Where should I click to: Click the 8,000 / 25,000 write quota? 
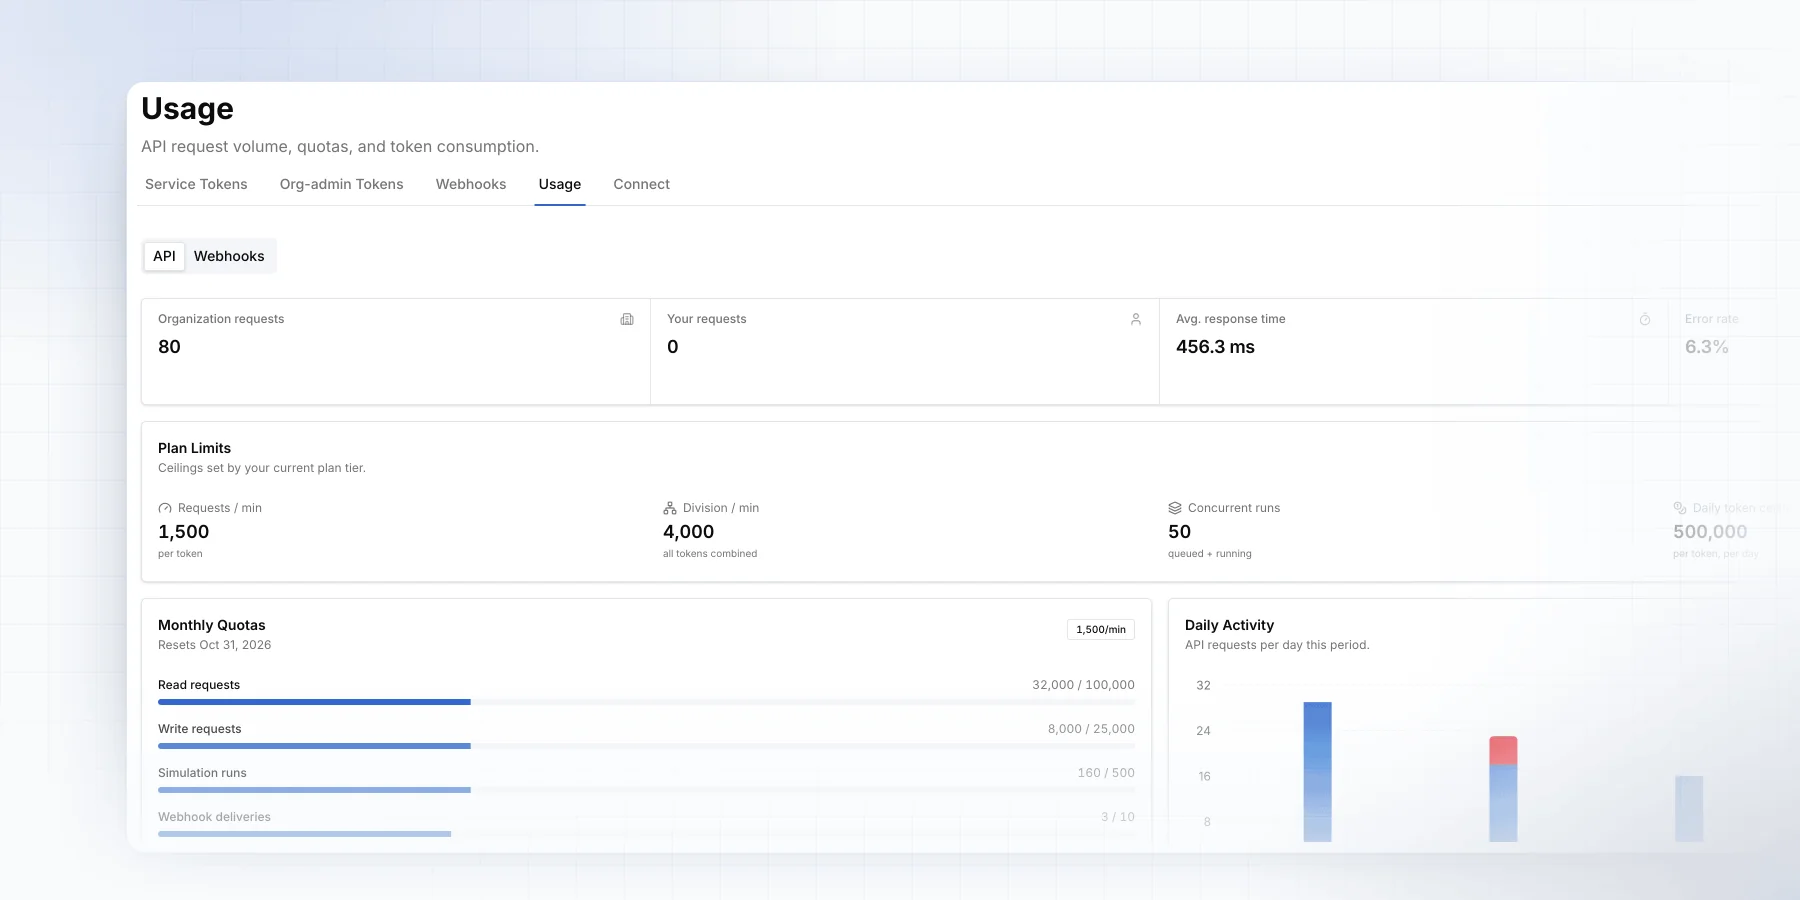pyautogui.click(x=1091, y=729)
